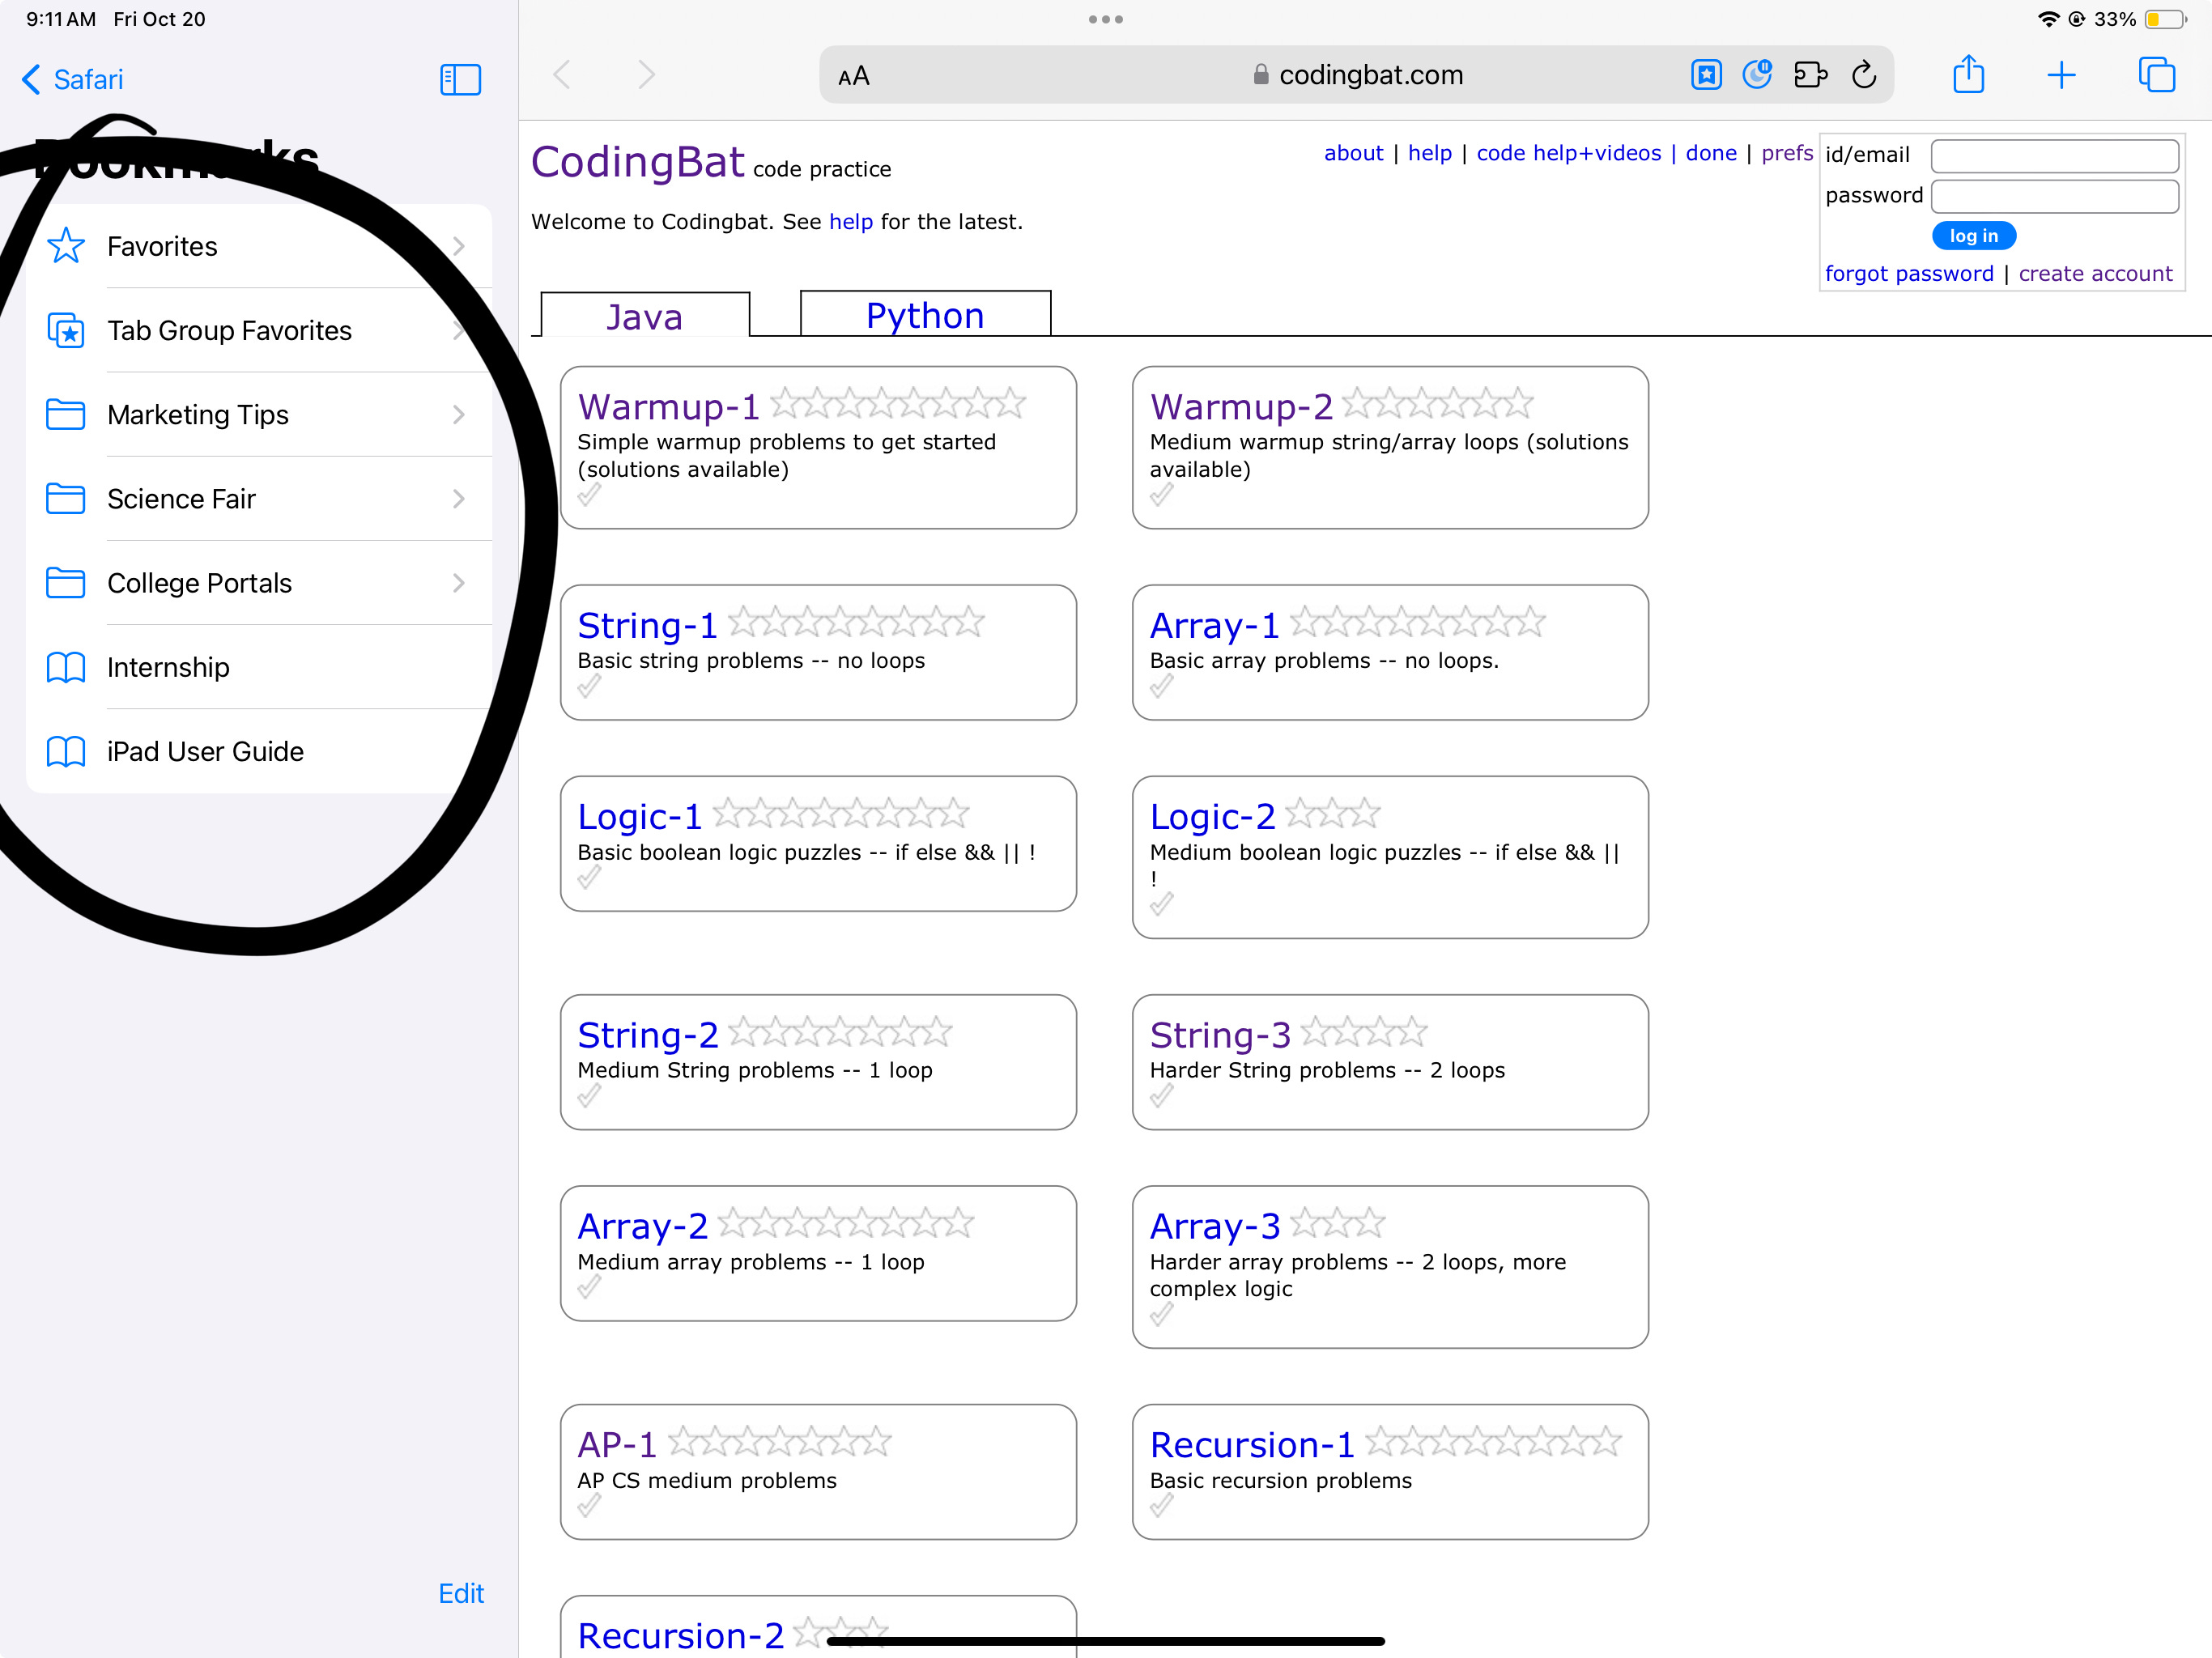Reload the codingbat.com page
2212x1658 pixels.
pyautogui.click(x=1863, y=75)
